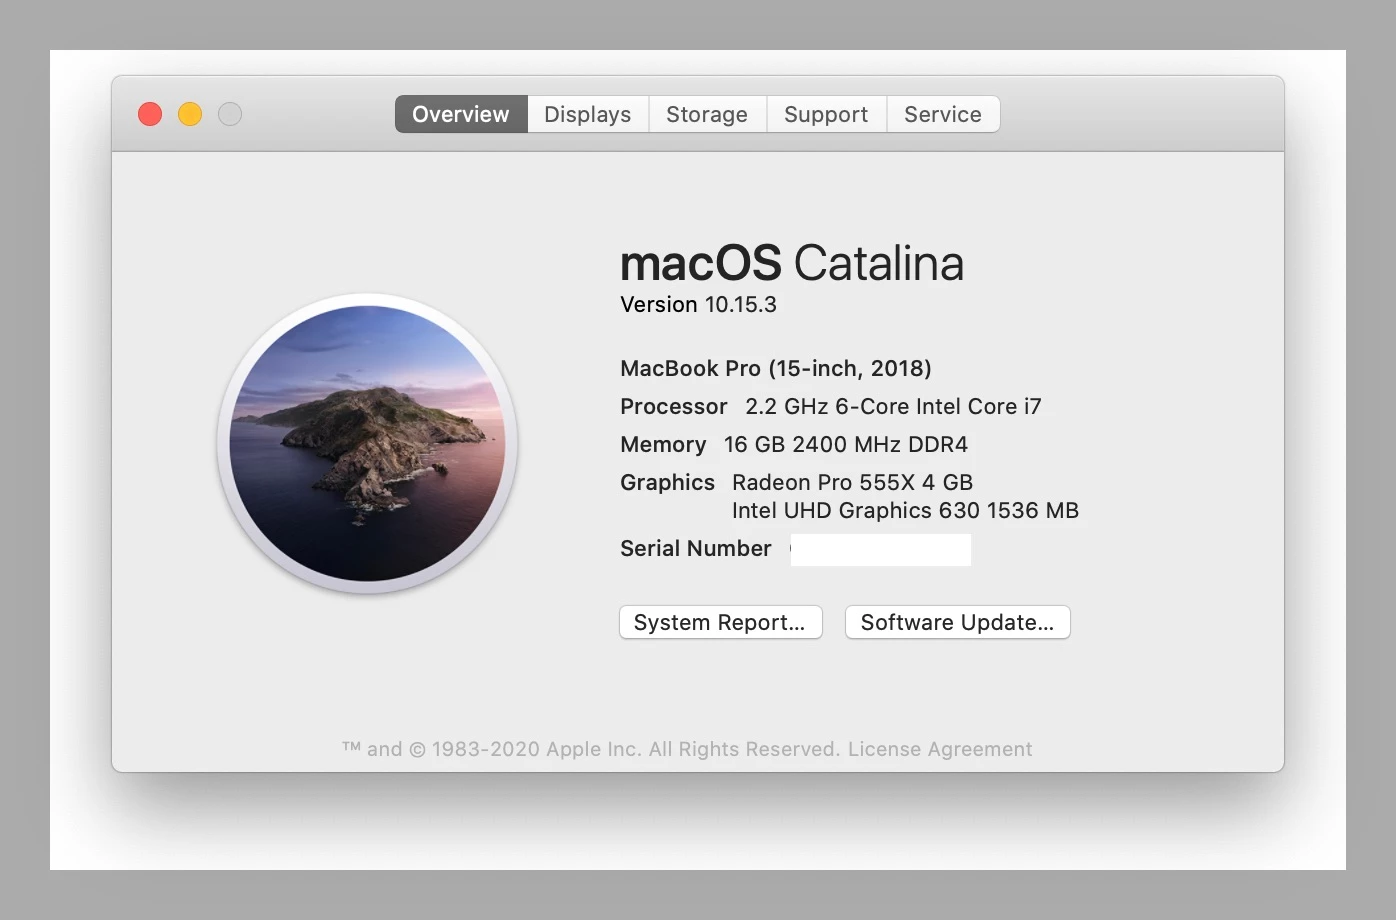Open the Displays tab
This screenshot has width=1396, height=920.
(x=588, y=114)
